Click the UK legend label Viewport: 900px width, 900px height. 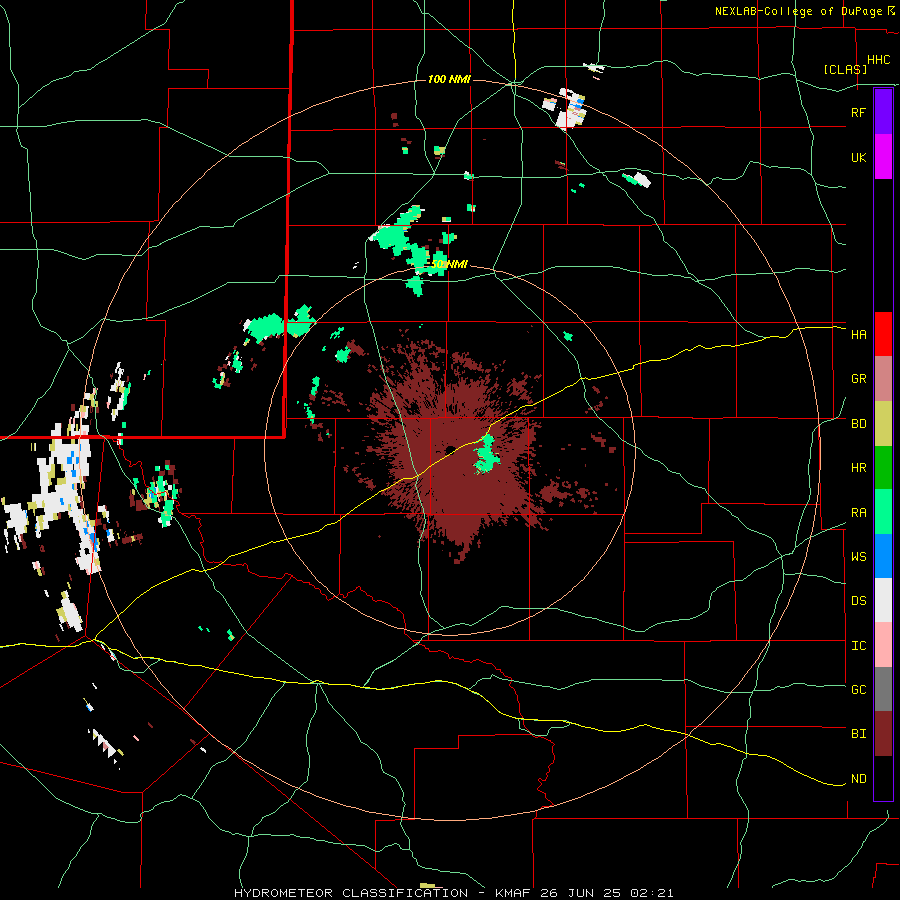point(858,157)
